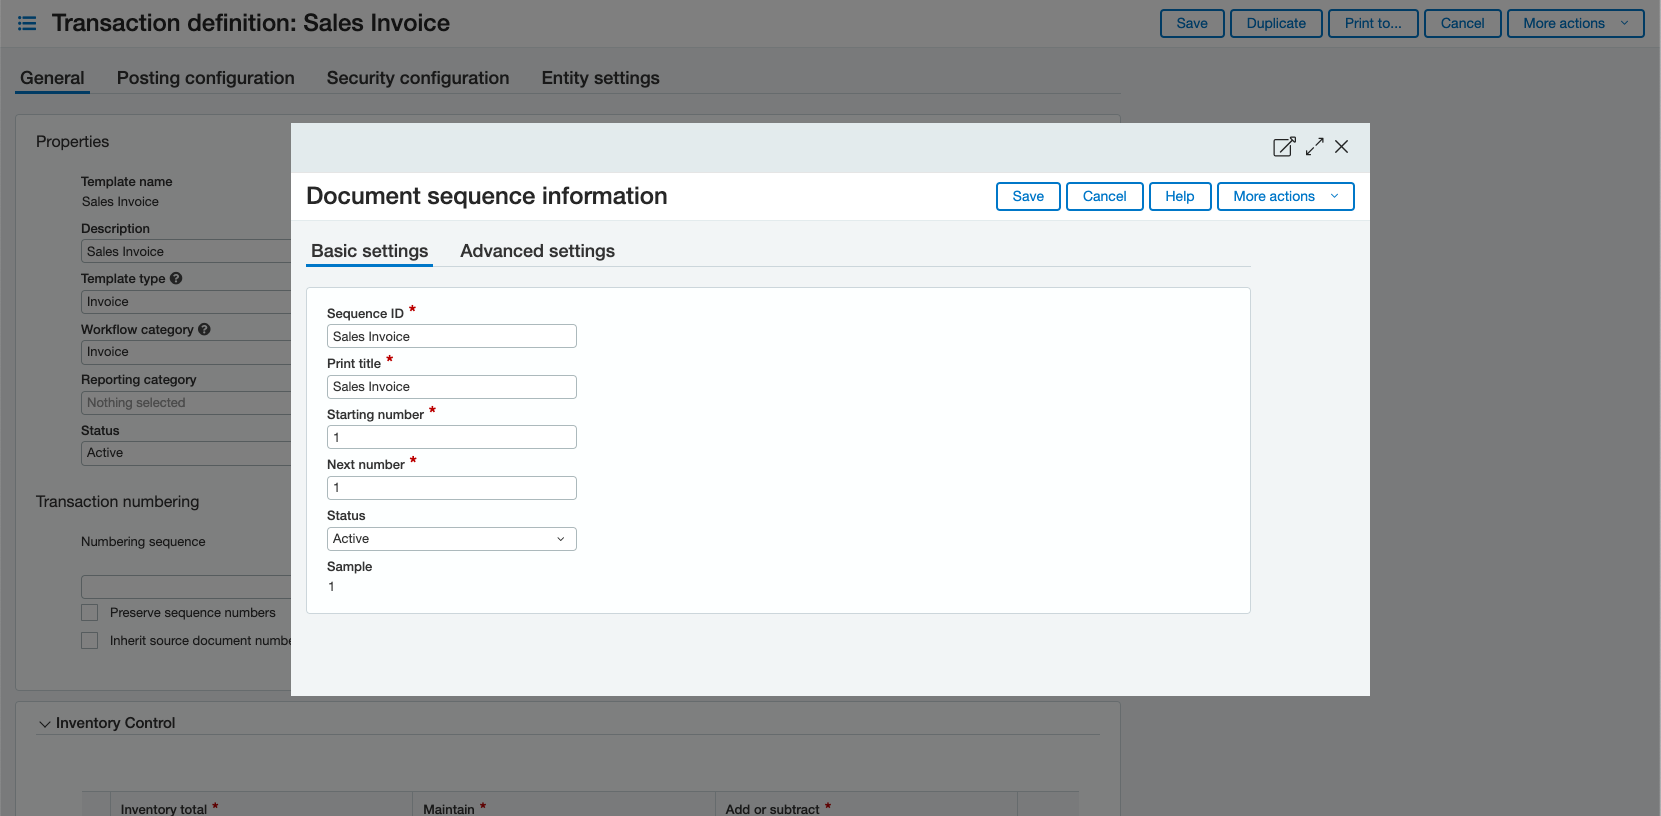The image size is (1661, 816).
Task: Close the Document sequence information dialog
Action: point(1342,147)
